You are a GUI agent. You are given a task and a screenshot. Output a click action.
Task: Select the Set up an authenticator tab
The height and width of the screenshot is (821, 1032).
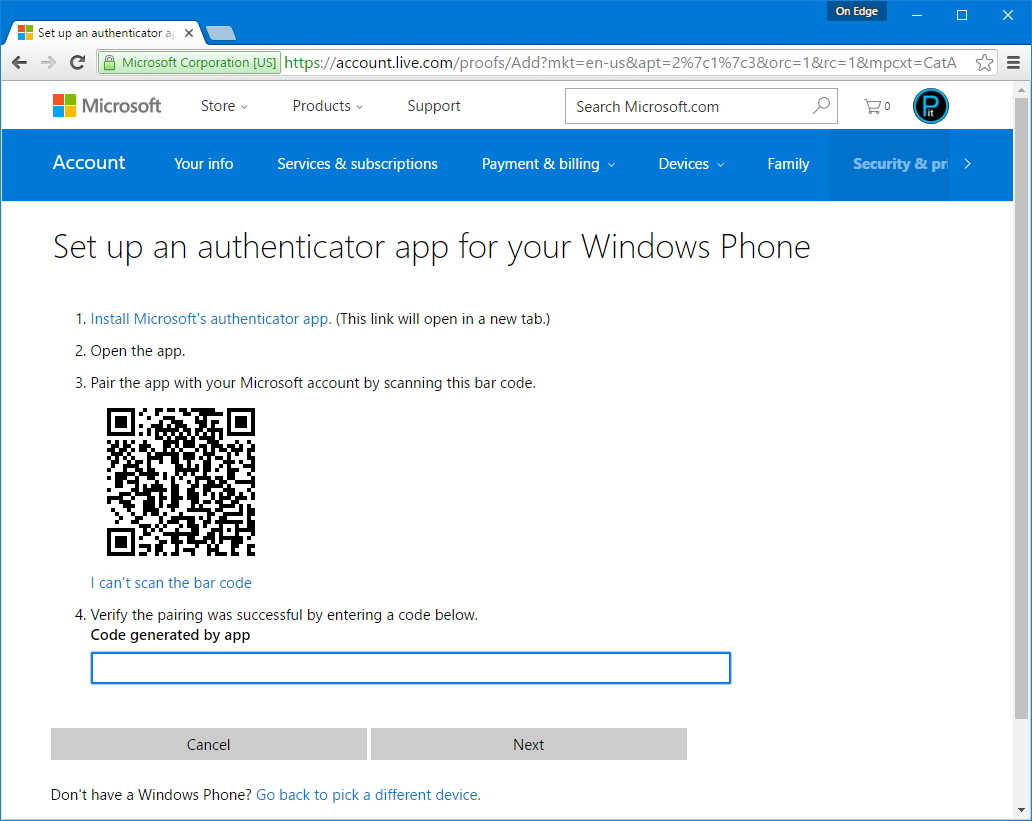pyautogui.click(x=105, y=33)
